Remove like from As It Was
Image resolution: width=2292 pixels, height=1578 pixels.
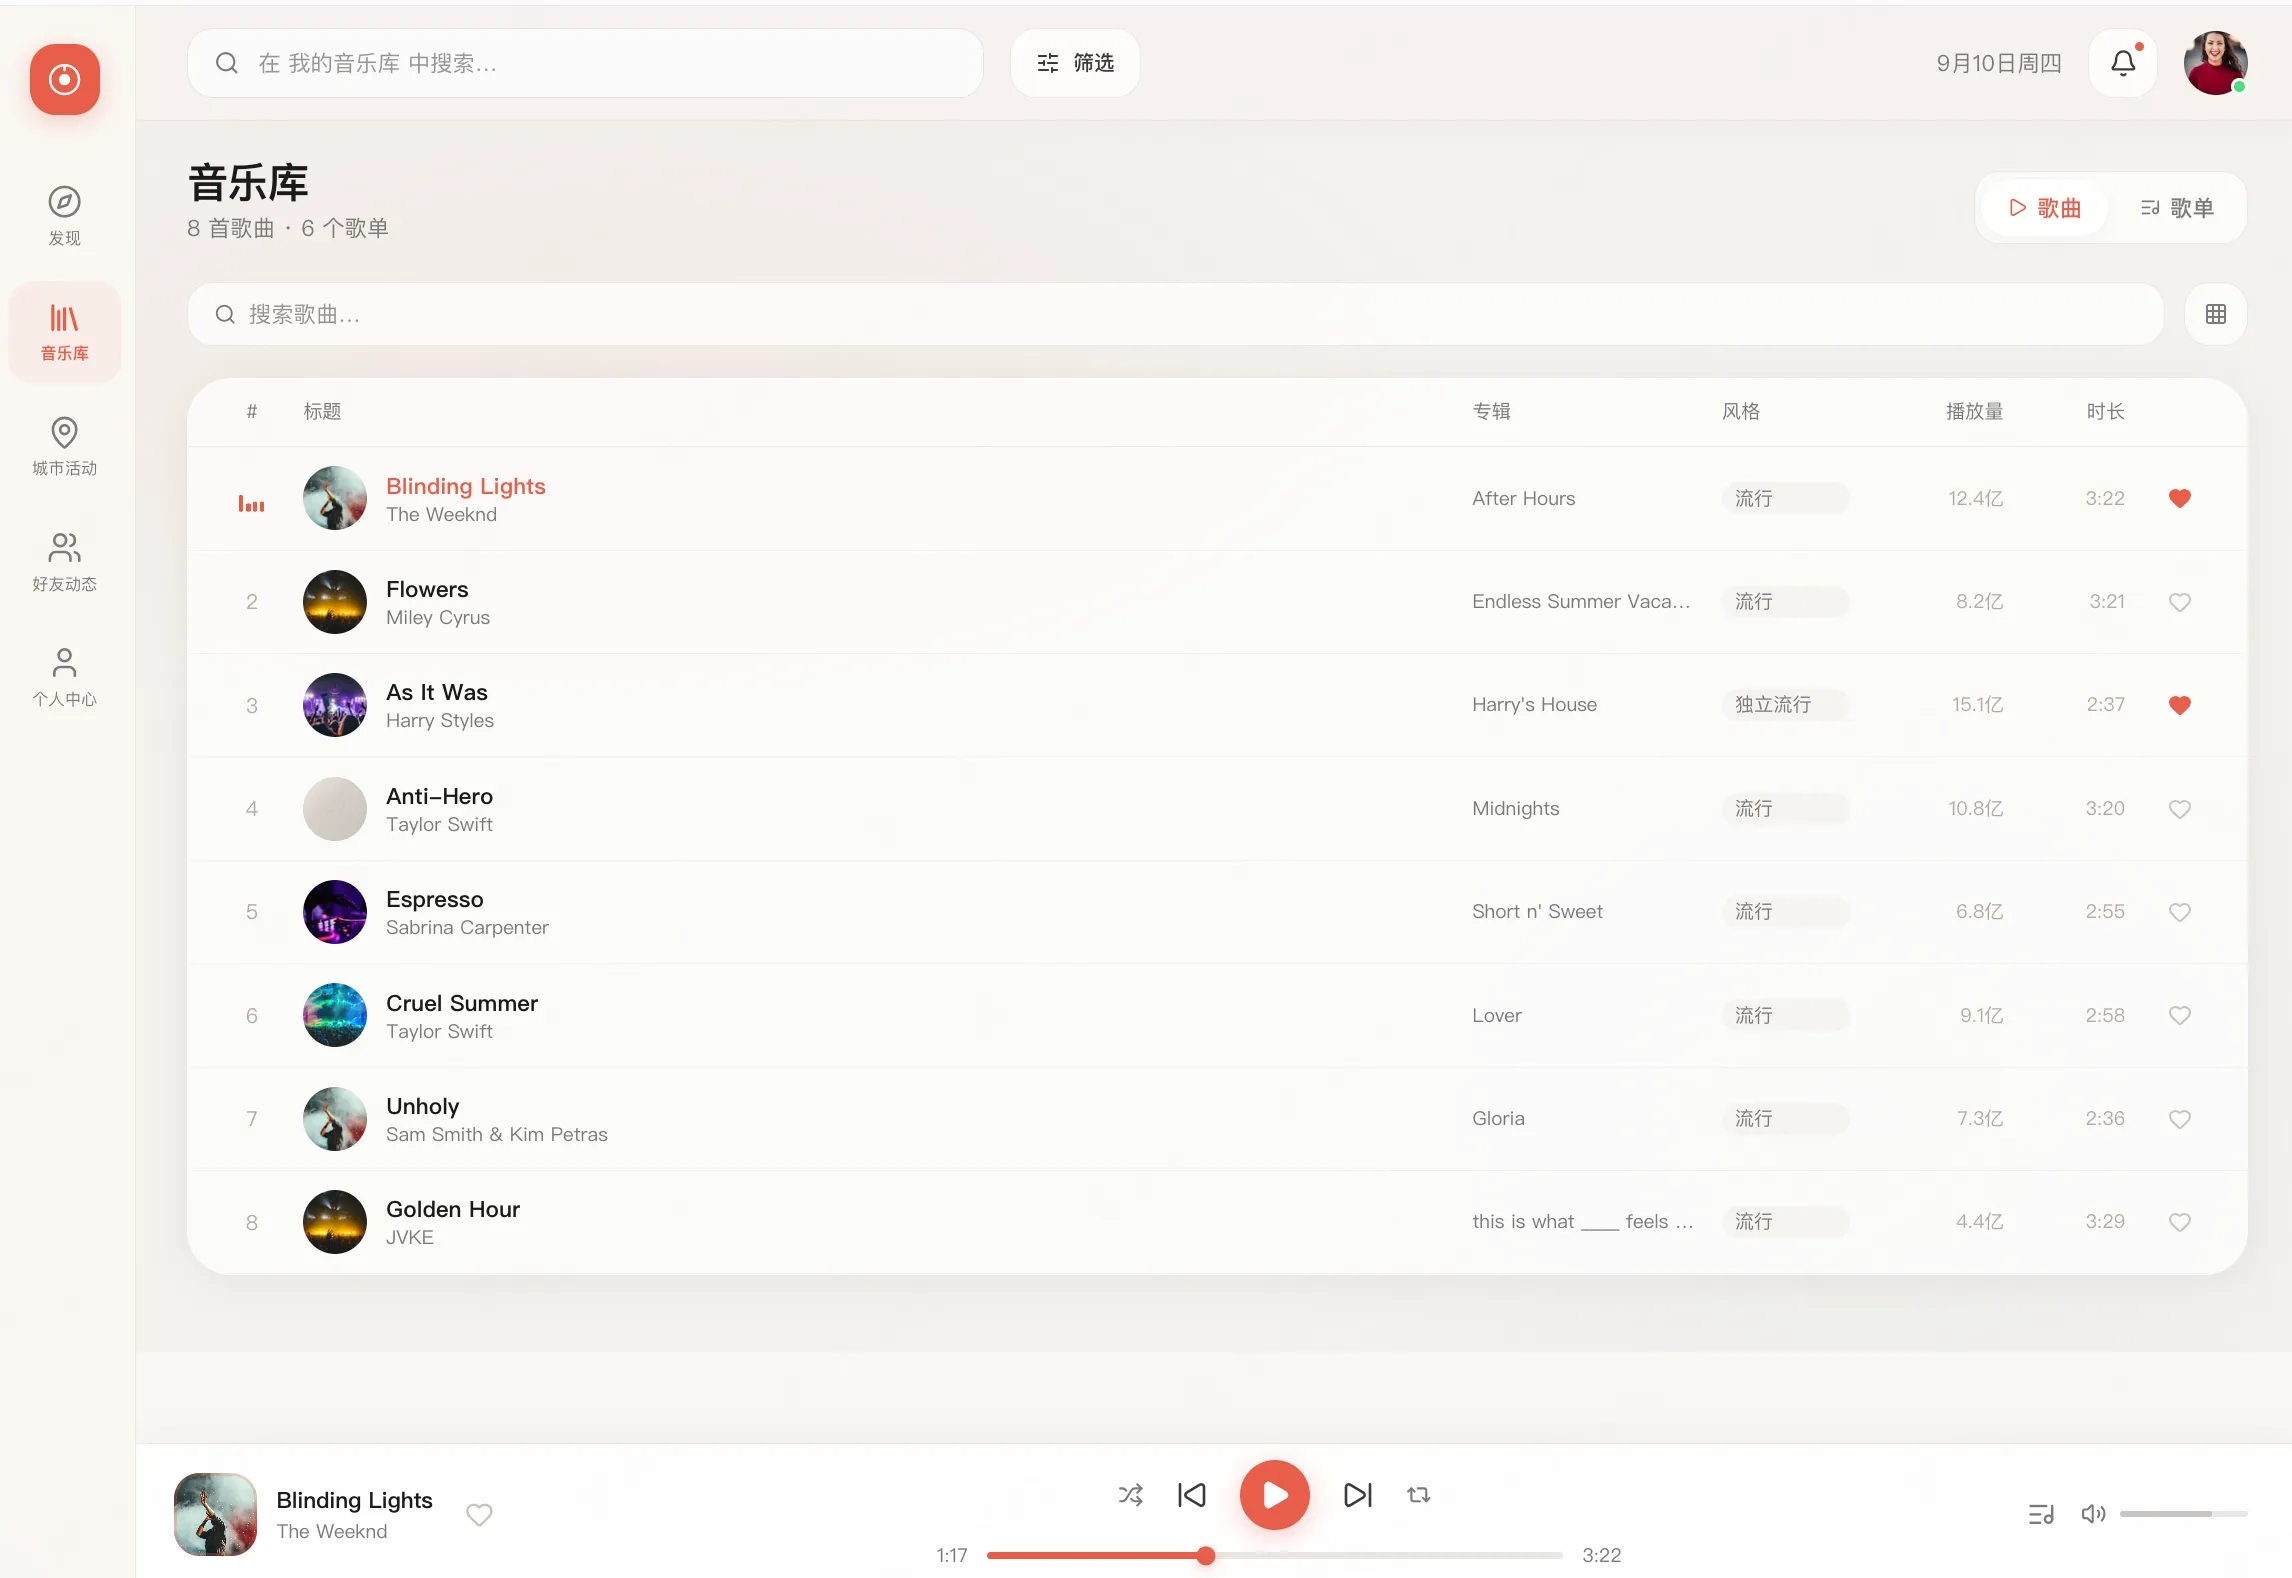2180,705
